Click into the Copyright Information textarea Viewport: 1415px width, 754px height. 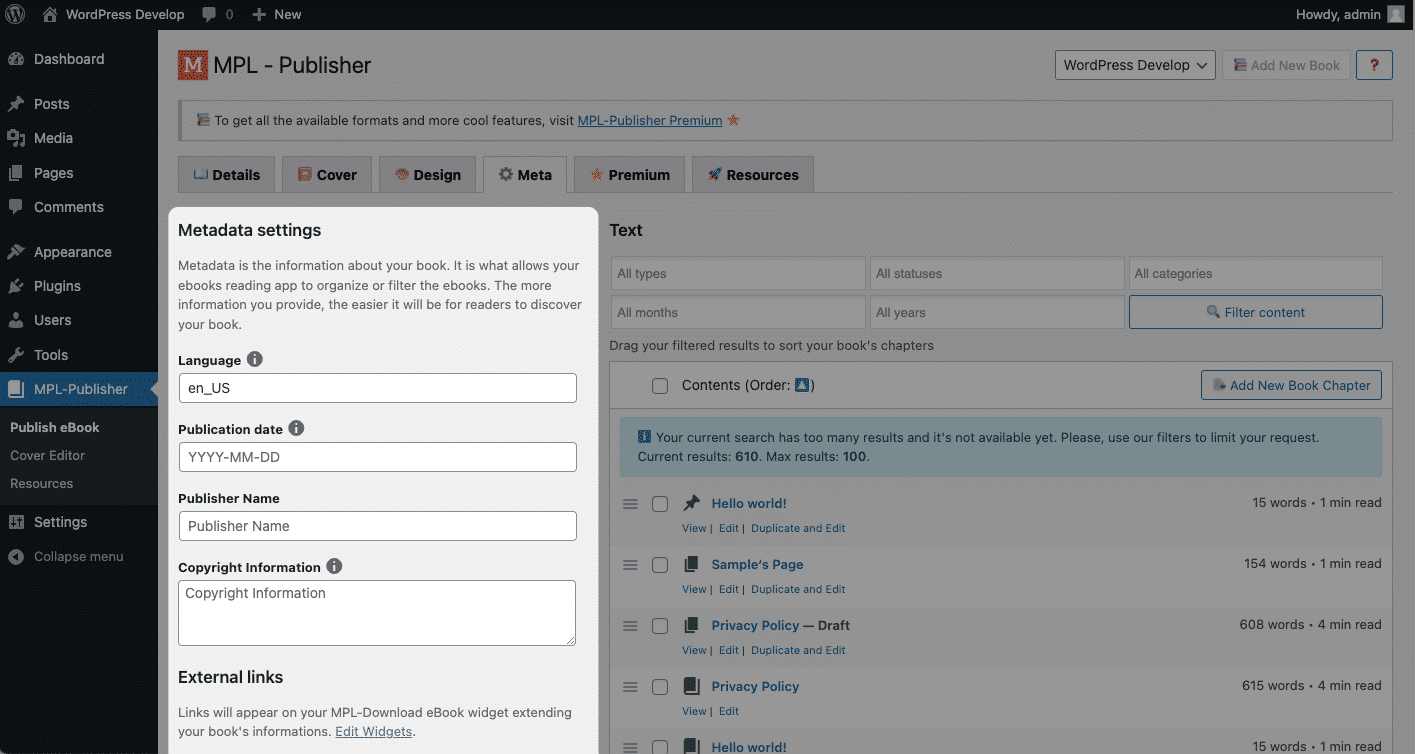tap(377, 613)
